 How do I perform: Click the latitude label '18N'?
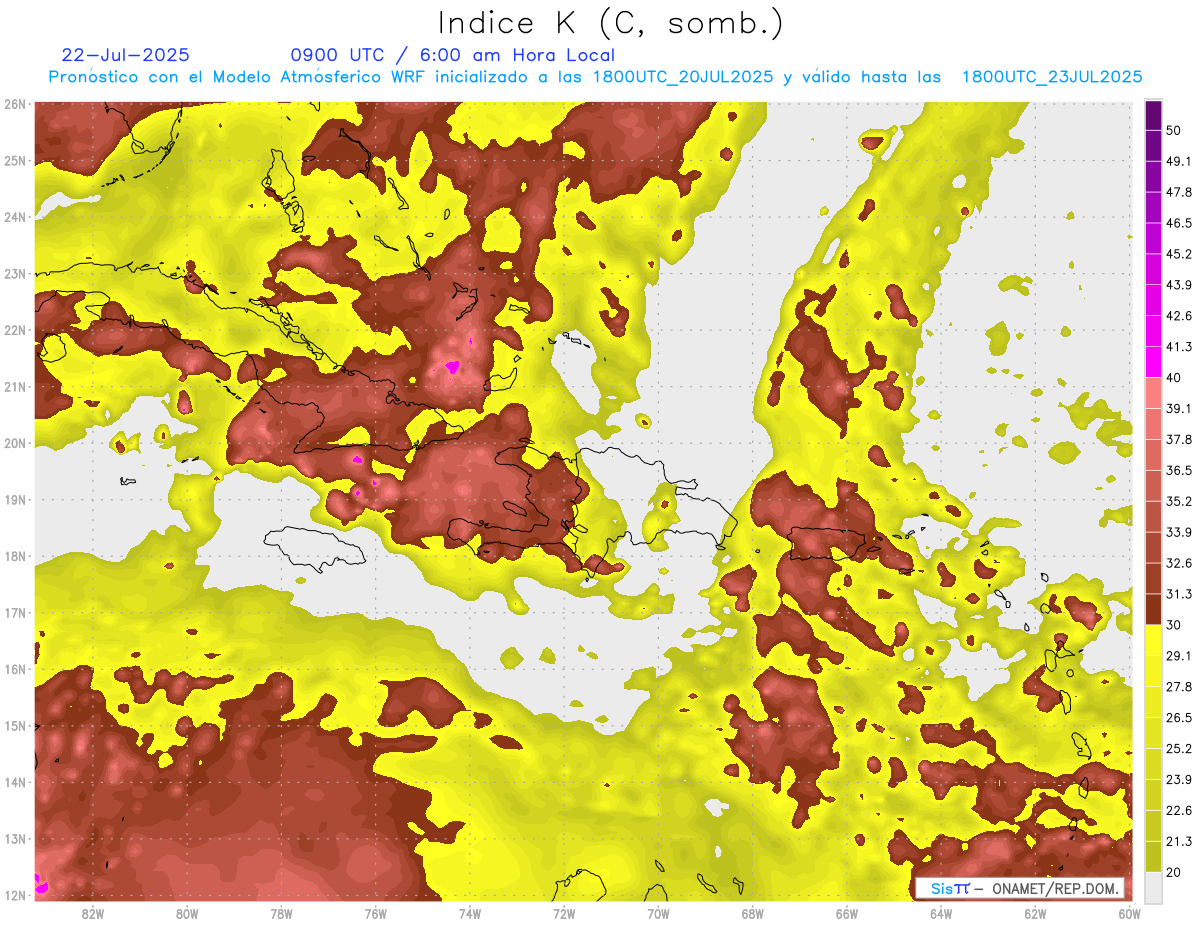click(15, 556)
